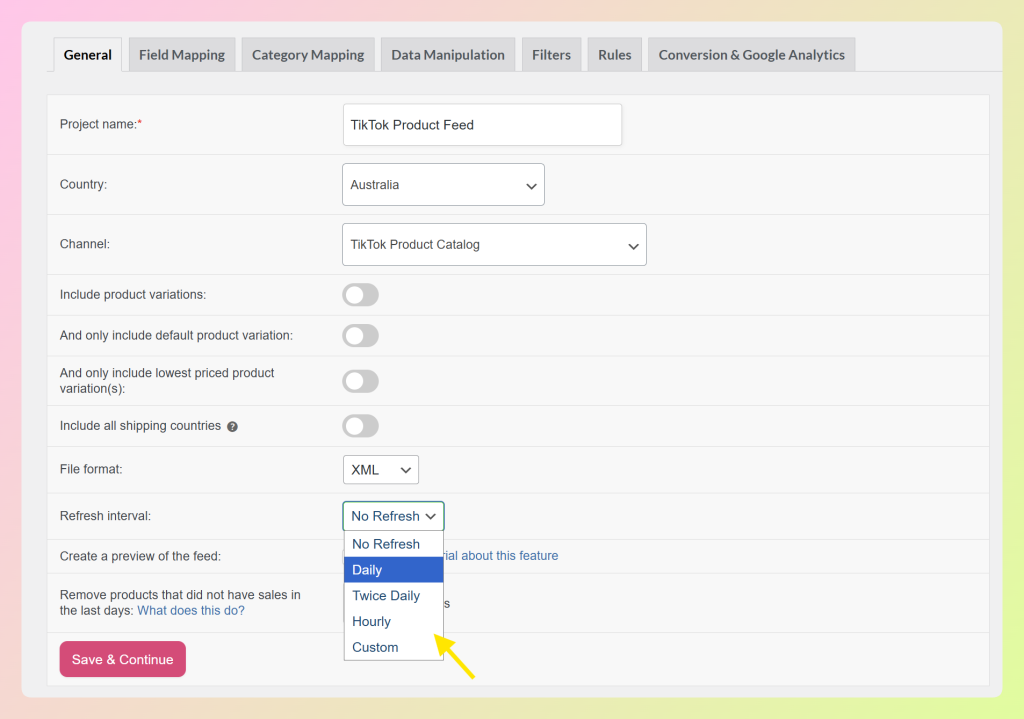The image size is (1024, 719).
Task: Open the Category Mapping tab
Action: click(307, 54)
